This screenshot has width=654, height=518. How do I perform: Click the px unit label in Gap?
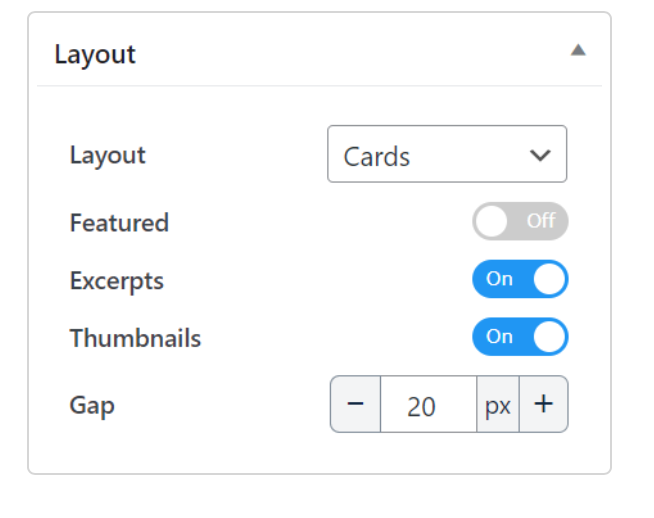click(497, 405)
